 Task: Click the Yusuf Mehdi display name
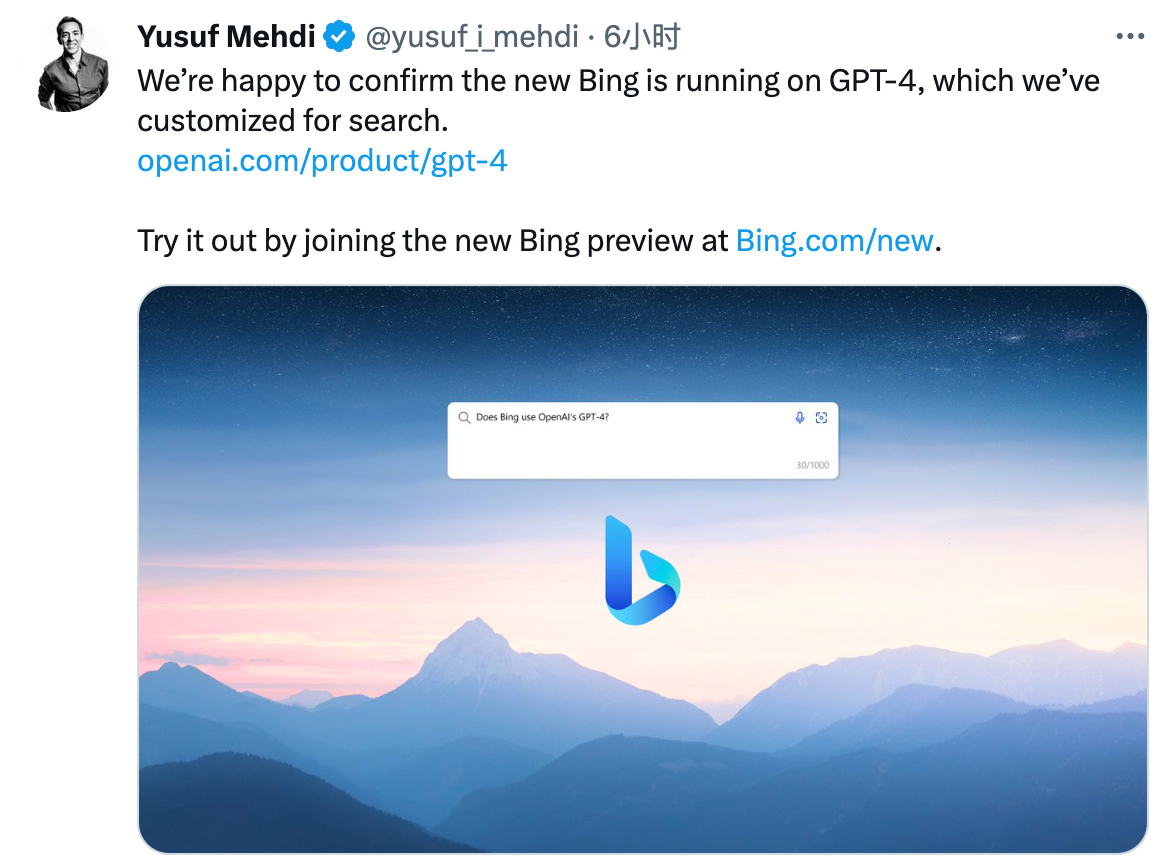point(226,37)
